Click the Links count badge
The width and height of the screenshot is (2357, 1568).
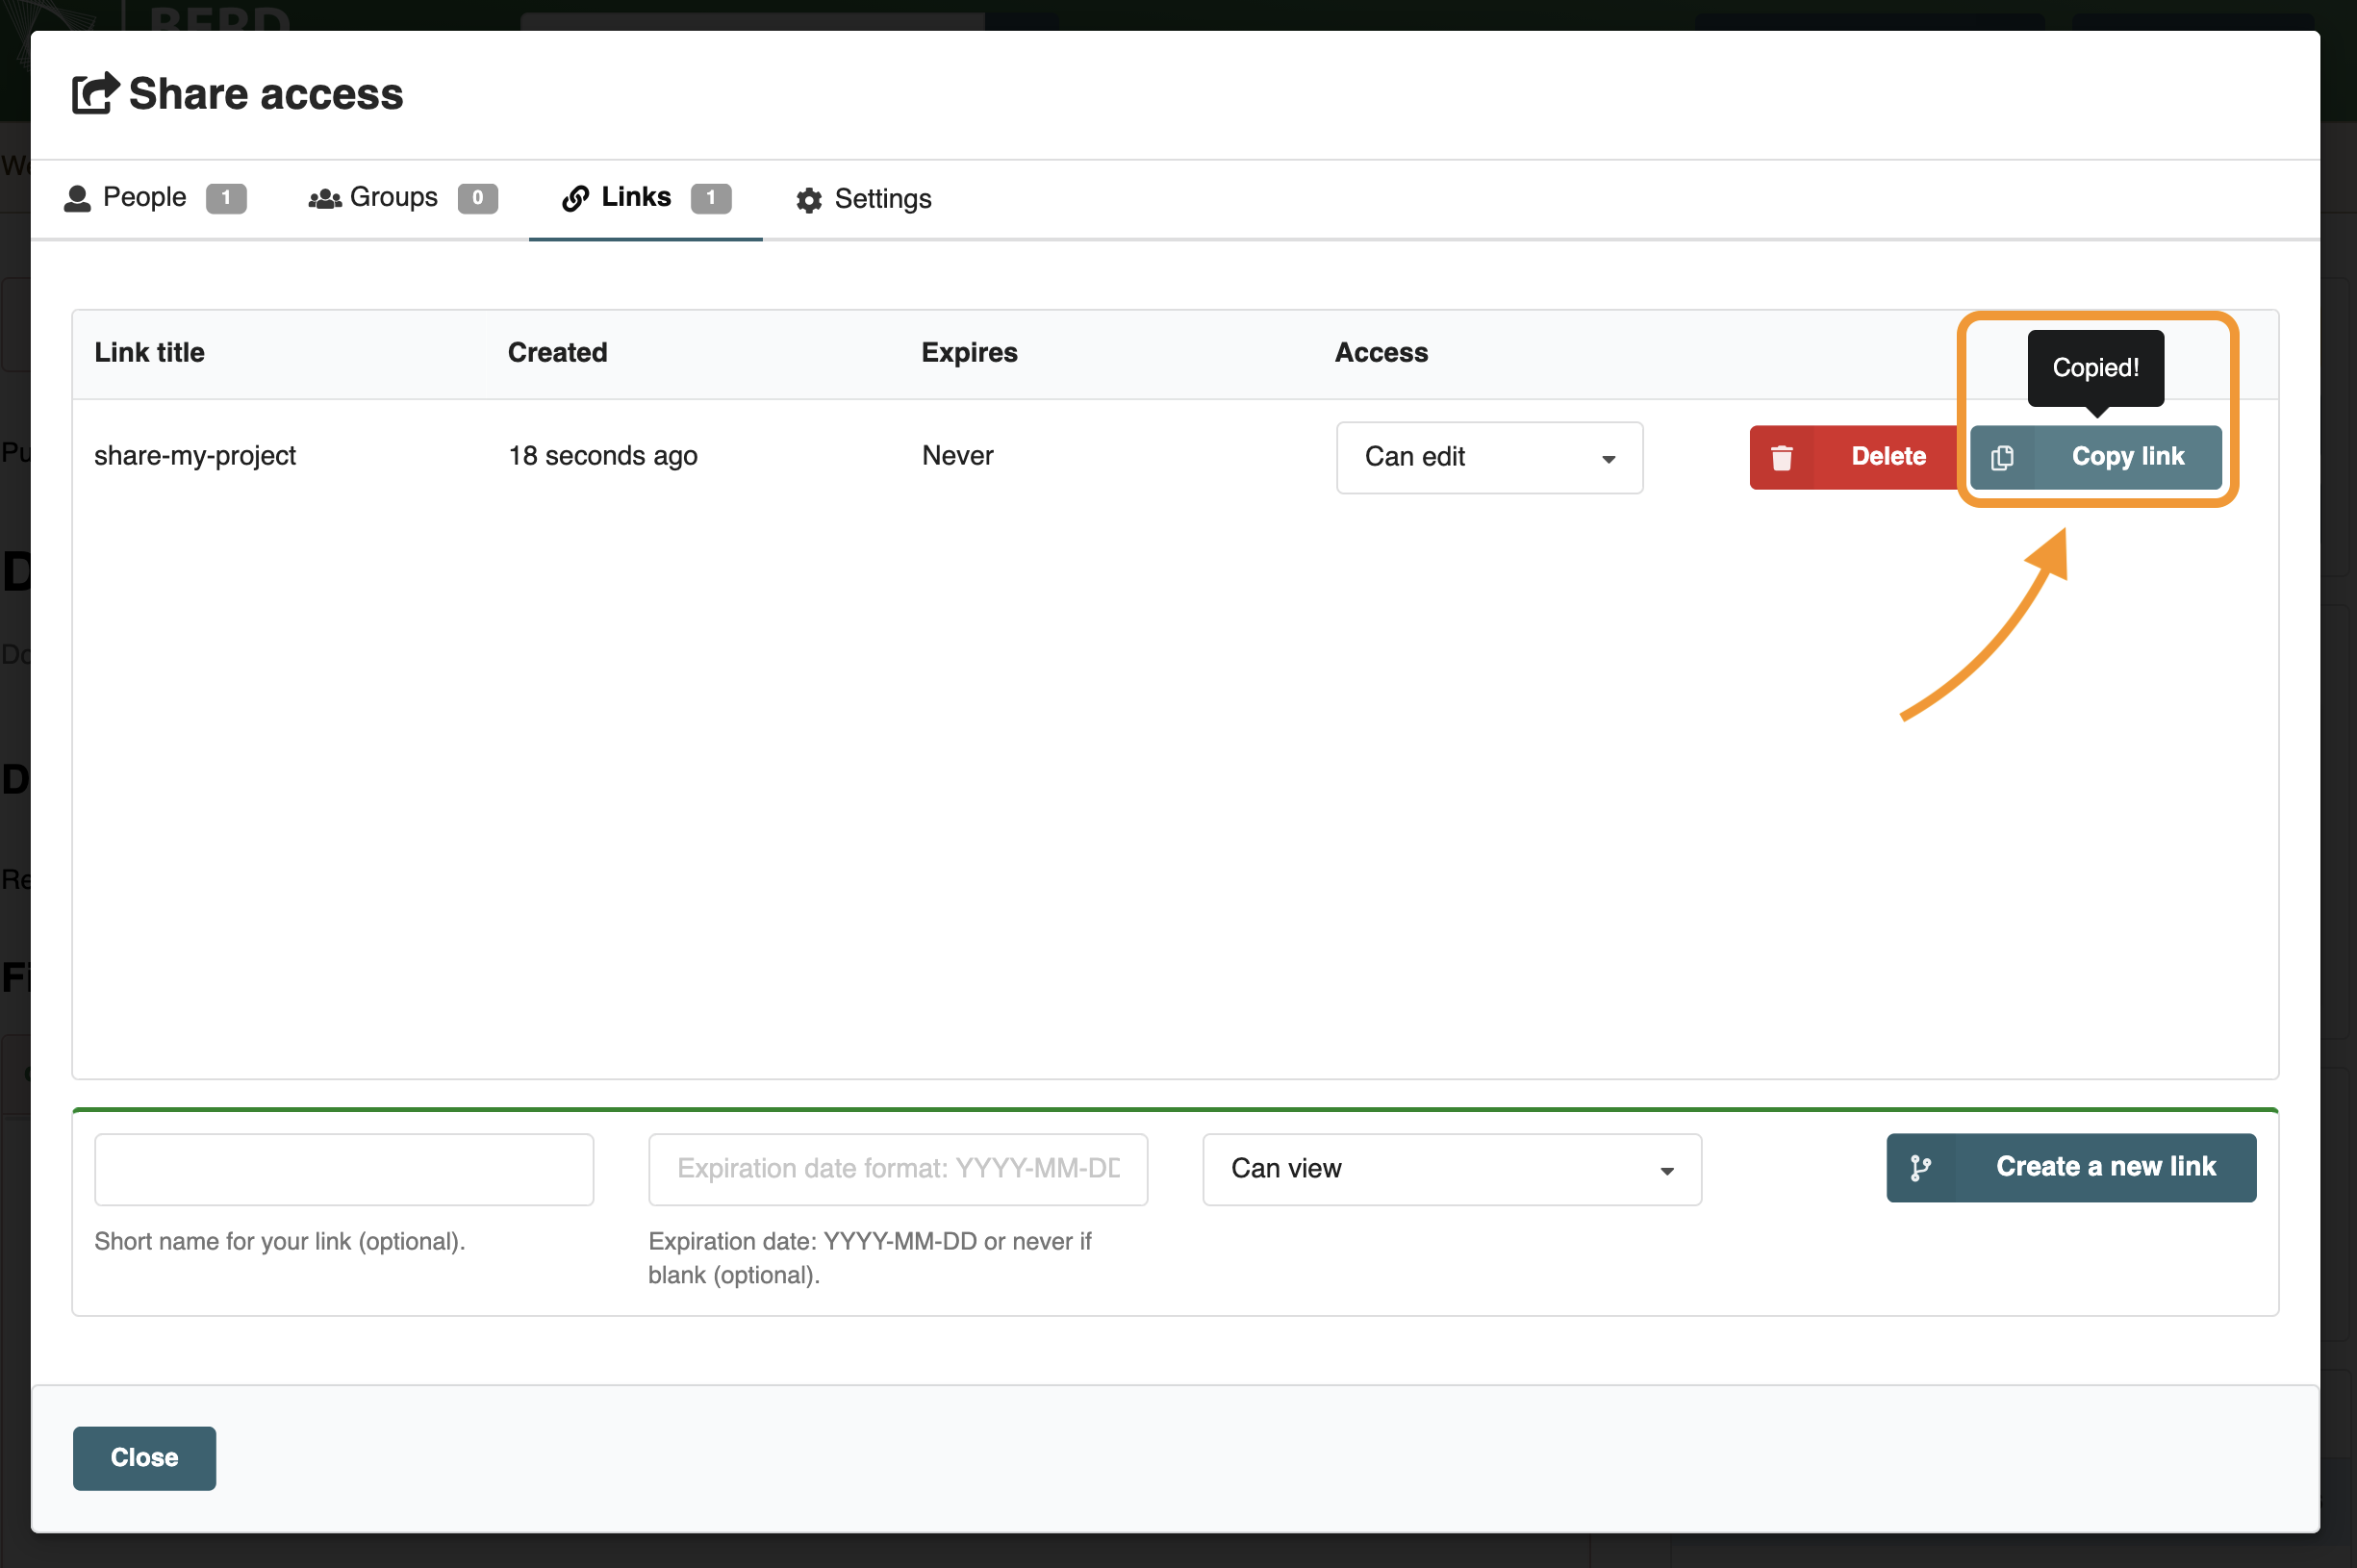(711, 198)
